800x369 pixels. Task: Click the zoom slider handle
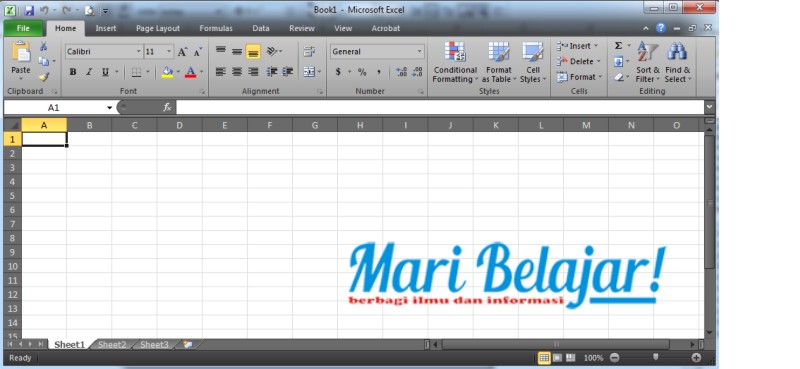point(656,357)
